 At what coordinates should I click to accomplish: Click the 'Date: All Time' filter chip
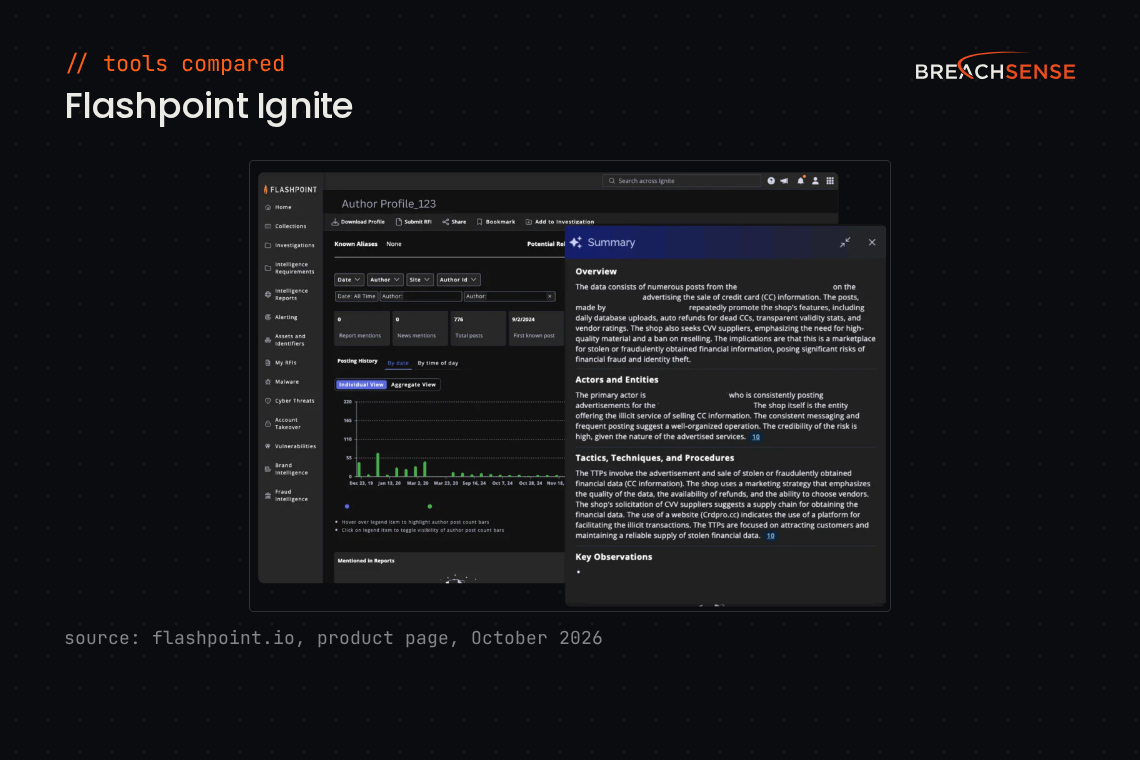pyautogui.click(x=356, y=296)
